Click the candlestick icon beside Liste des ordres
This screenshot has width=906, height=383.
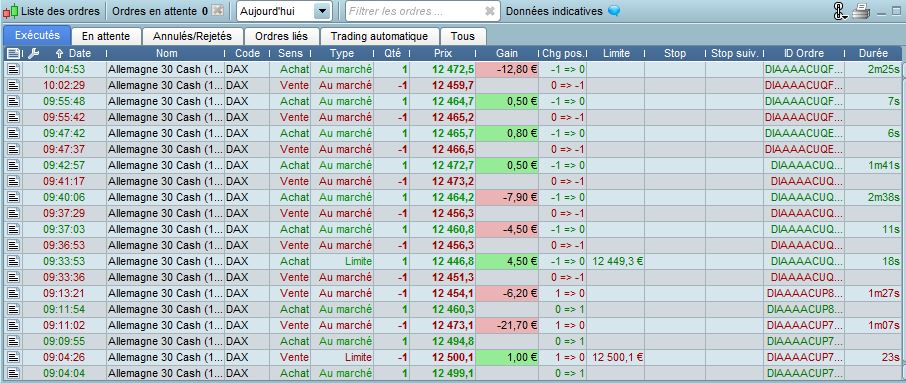point(10,11)
